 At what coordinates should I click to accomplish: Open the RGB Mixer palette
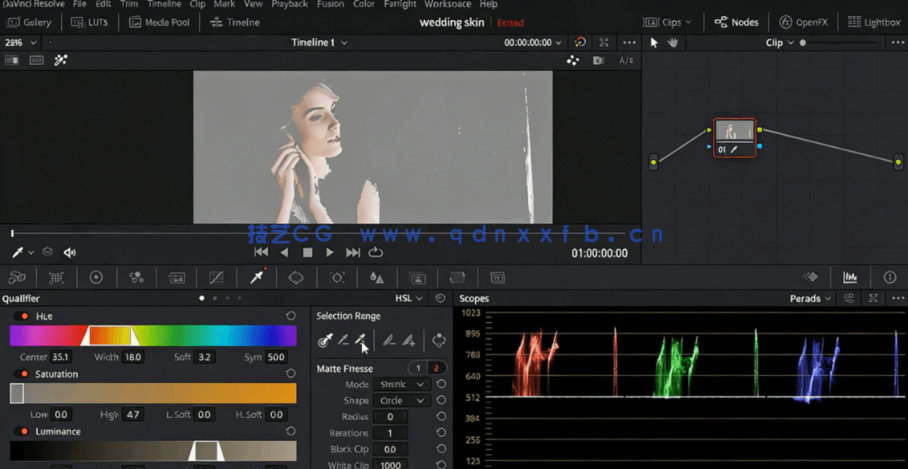(x=137, y=278)
